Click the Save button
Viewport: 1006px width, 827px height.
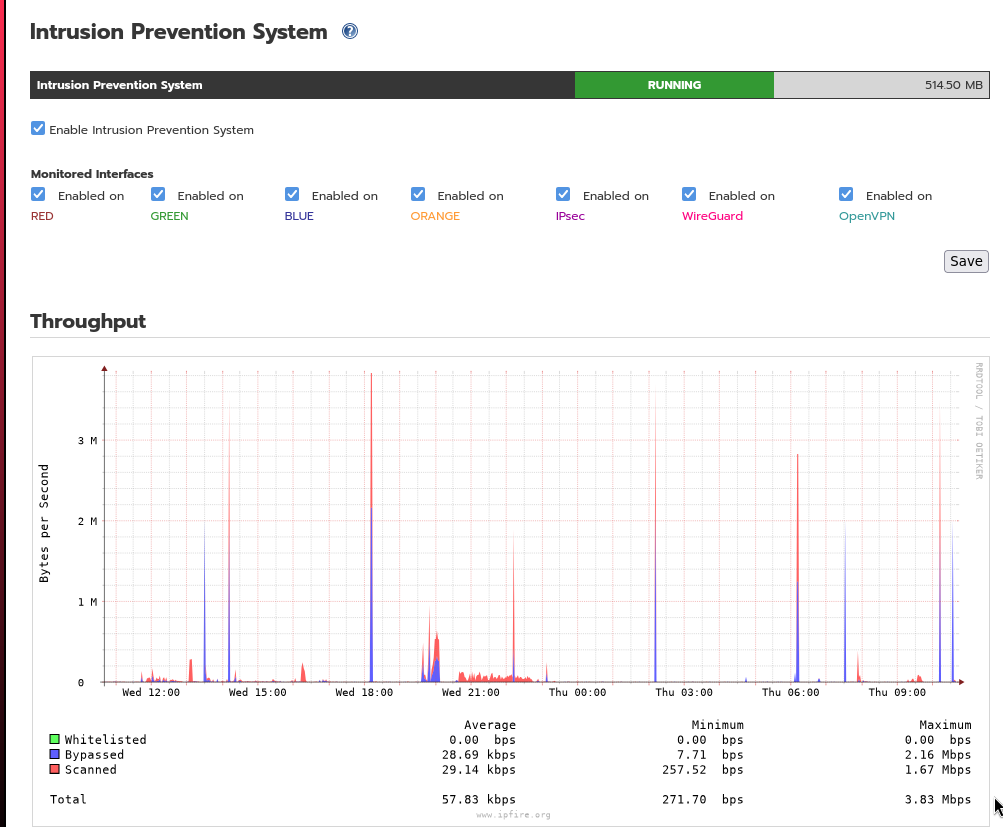pos(966,261)
